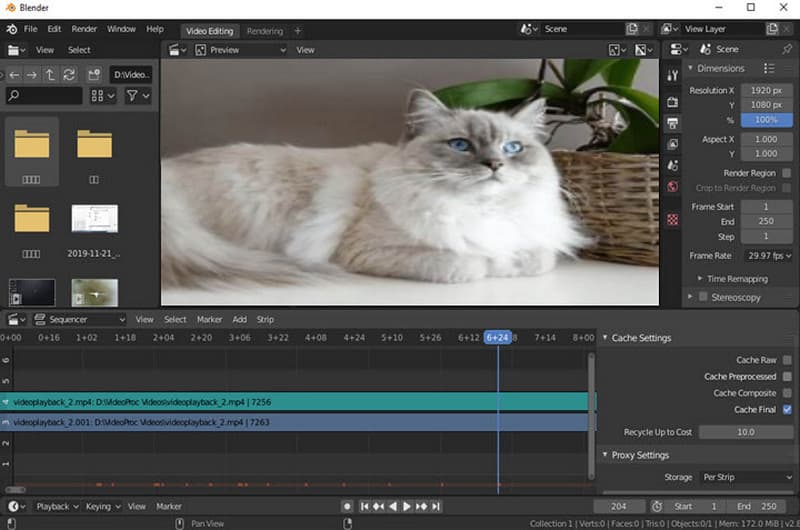800x530 pixels.
Task: Open the Storage Per Strip dropdown
Action: (746, 477)
